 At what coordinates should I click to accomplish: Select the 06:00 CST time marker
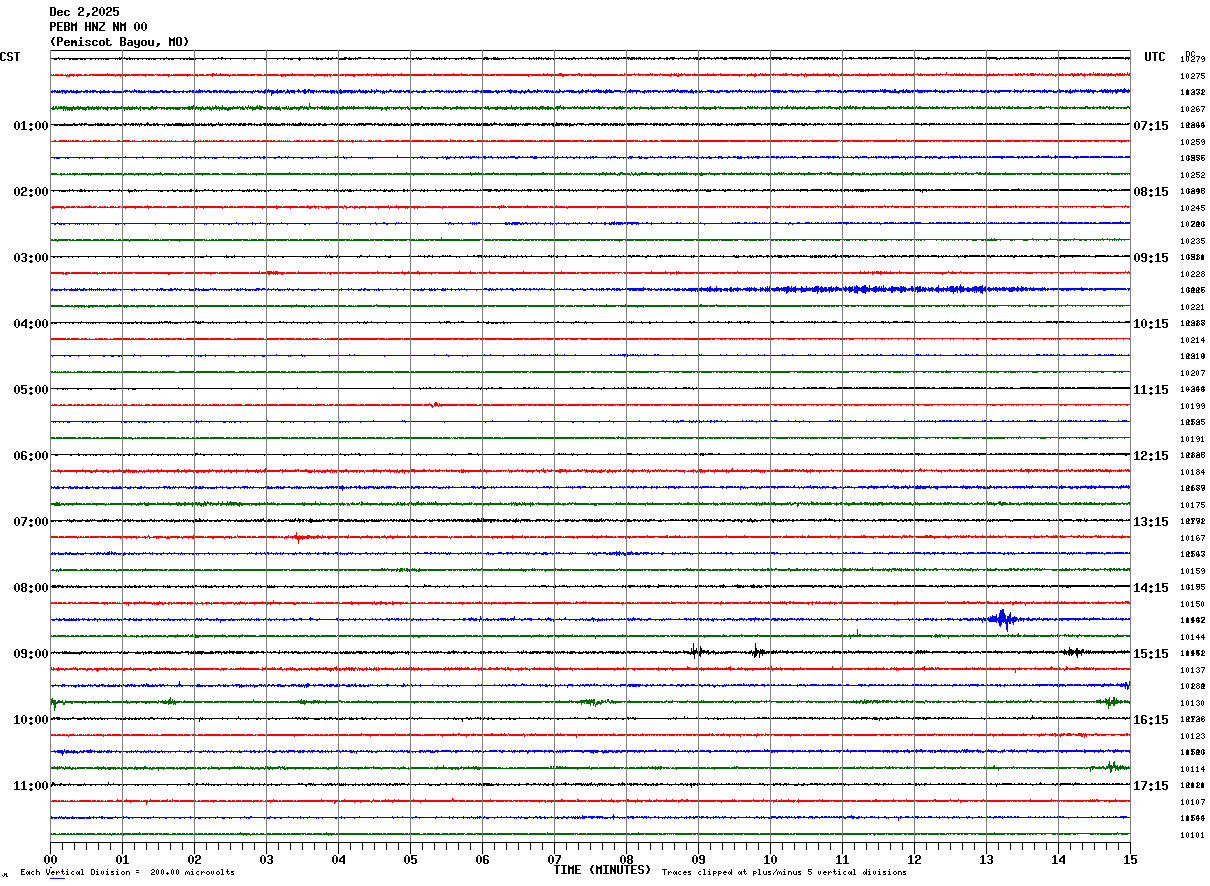[x=30, y=455]
